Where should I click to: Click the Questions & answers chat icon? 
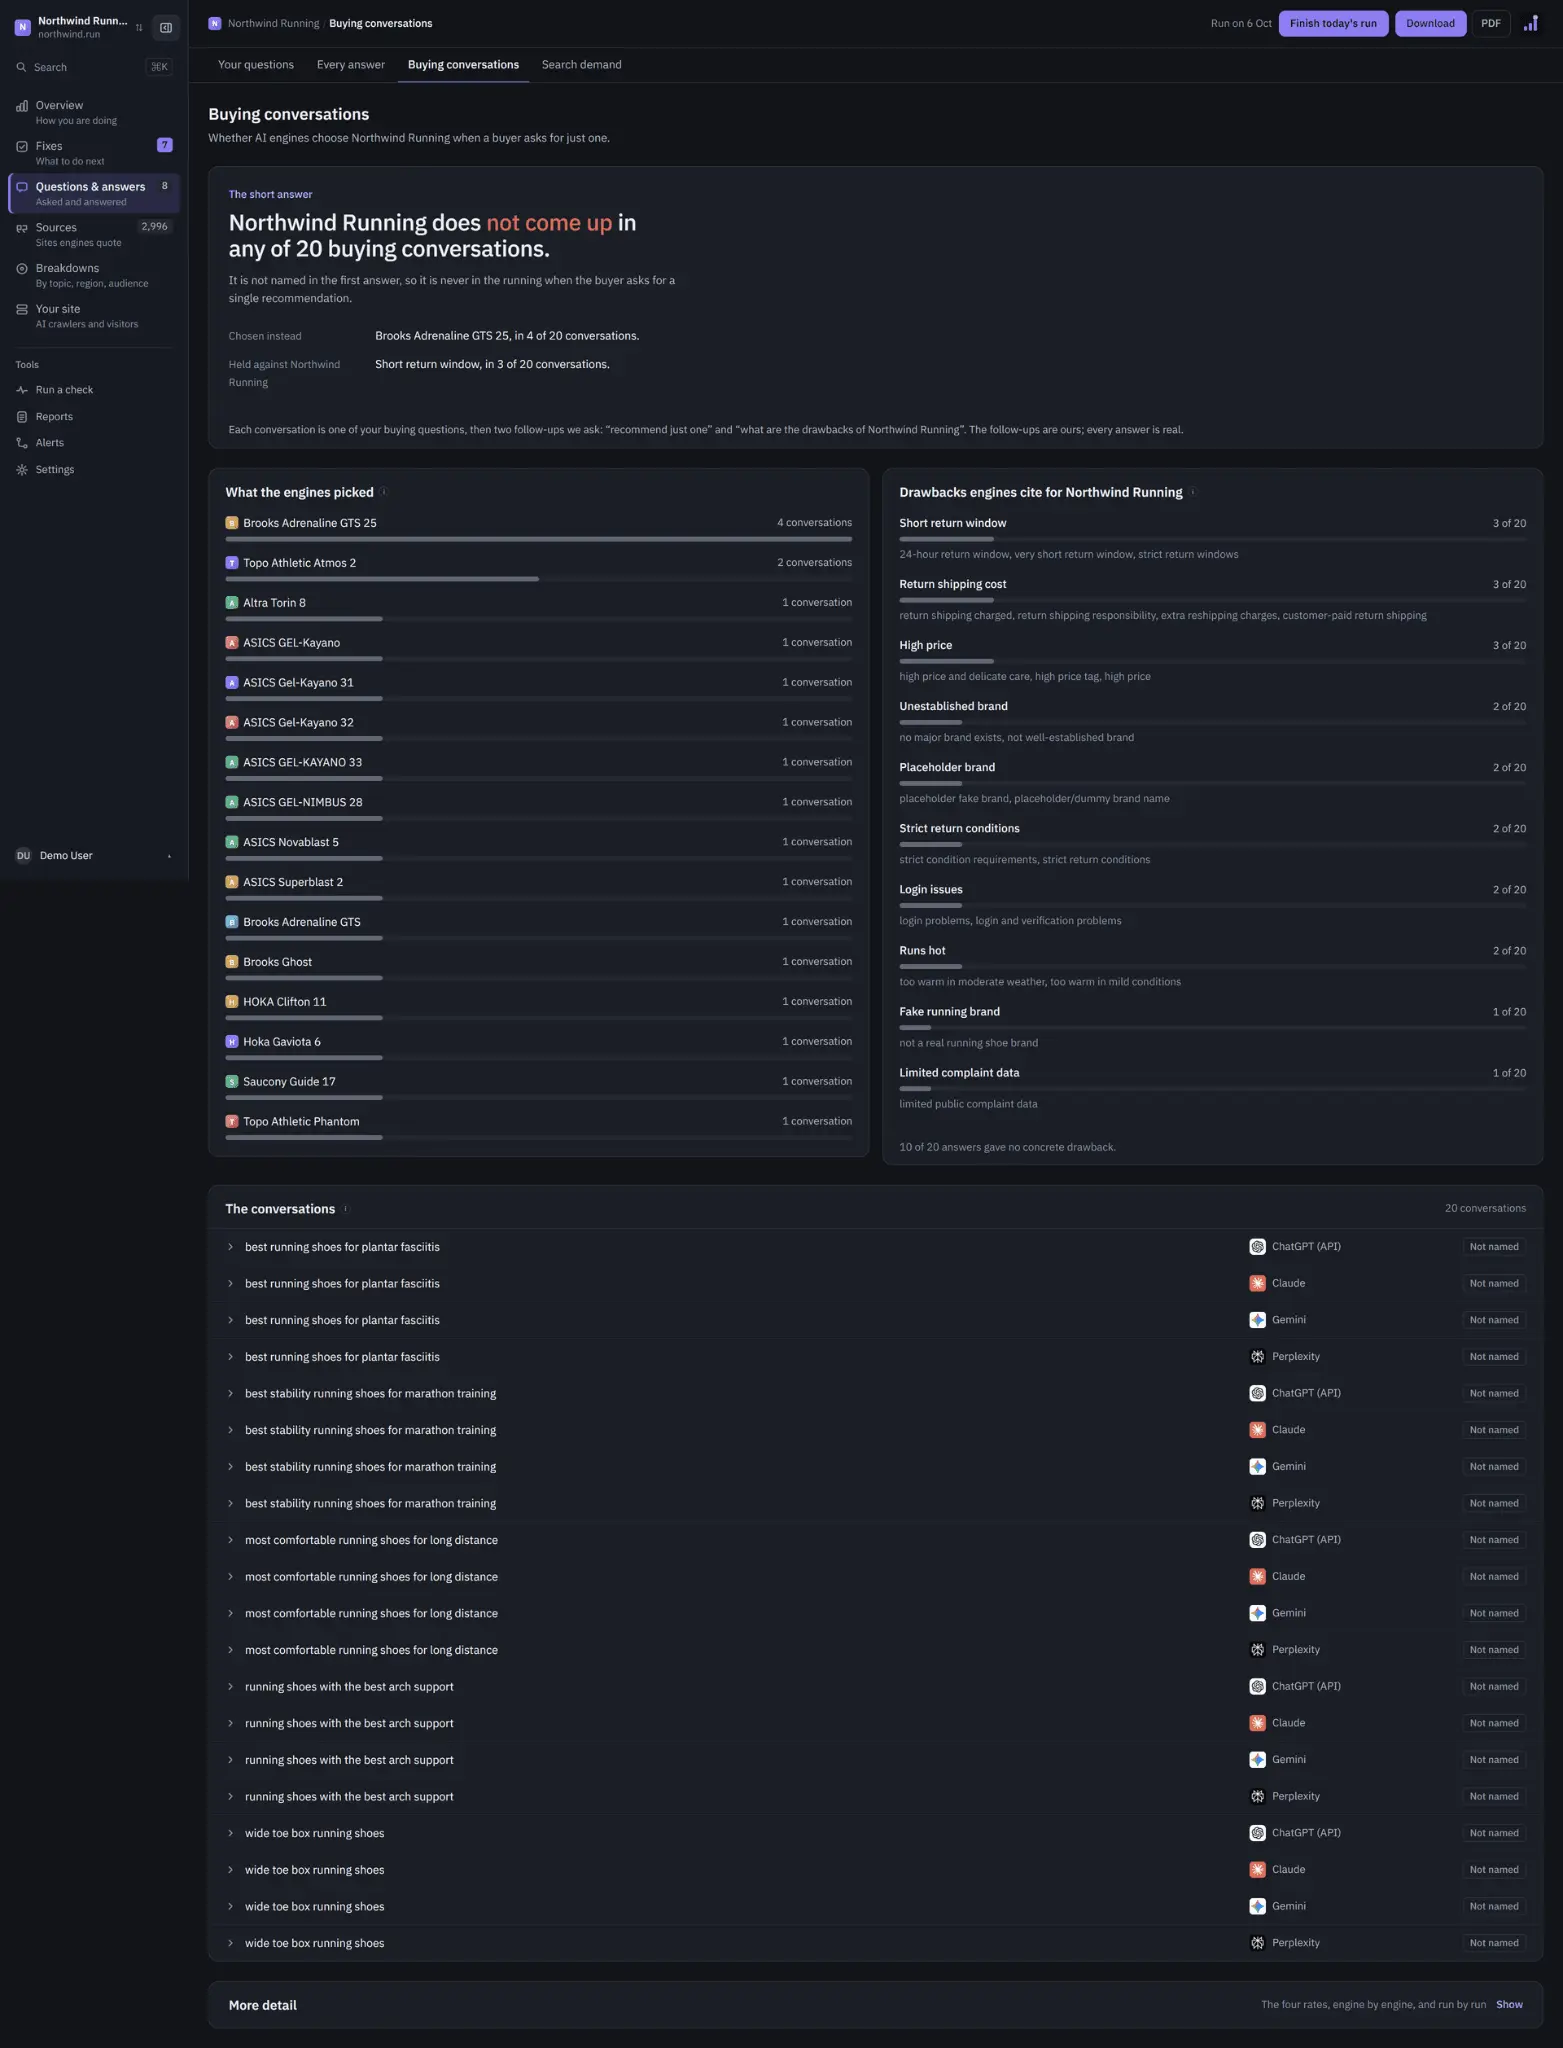pos(22,187)
